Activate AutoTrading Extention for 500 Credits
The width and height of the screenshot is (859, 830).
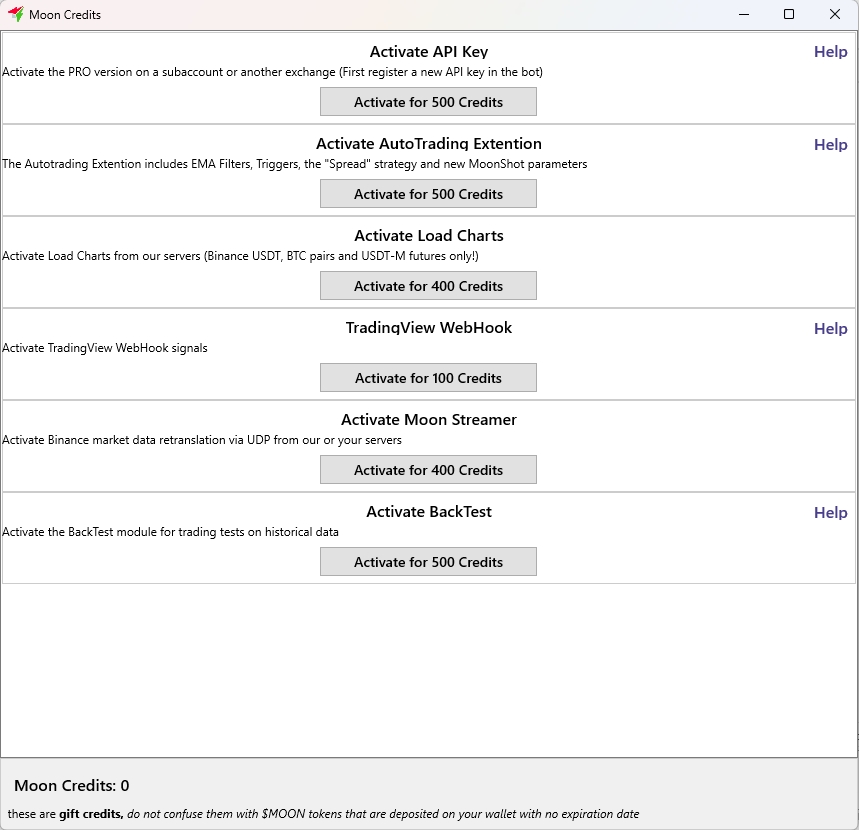[428, 194]
